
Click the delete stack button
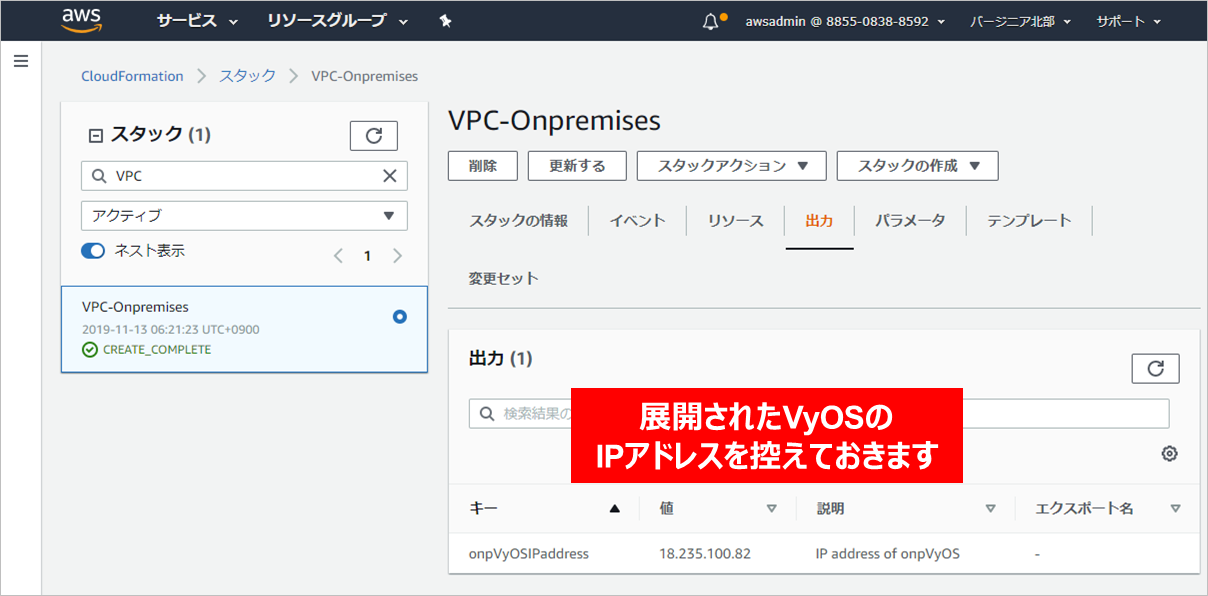[482, 166]
